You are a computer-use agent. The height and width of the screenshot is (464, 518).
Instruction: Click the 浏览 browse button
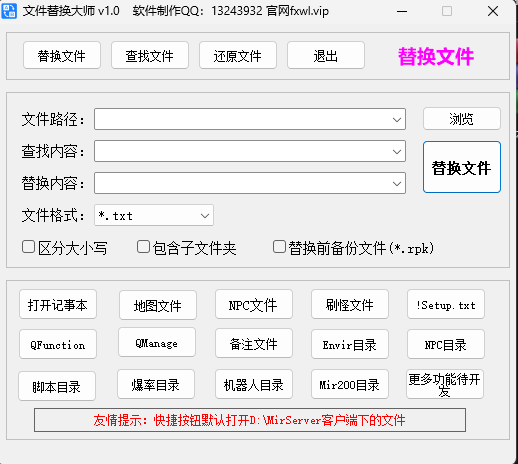(462, 119)
